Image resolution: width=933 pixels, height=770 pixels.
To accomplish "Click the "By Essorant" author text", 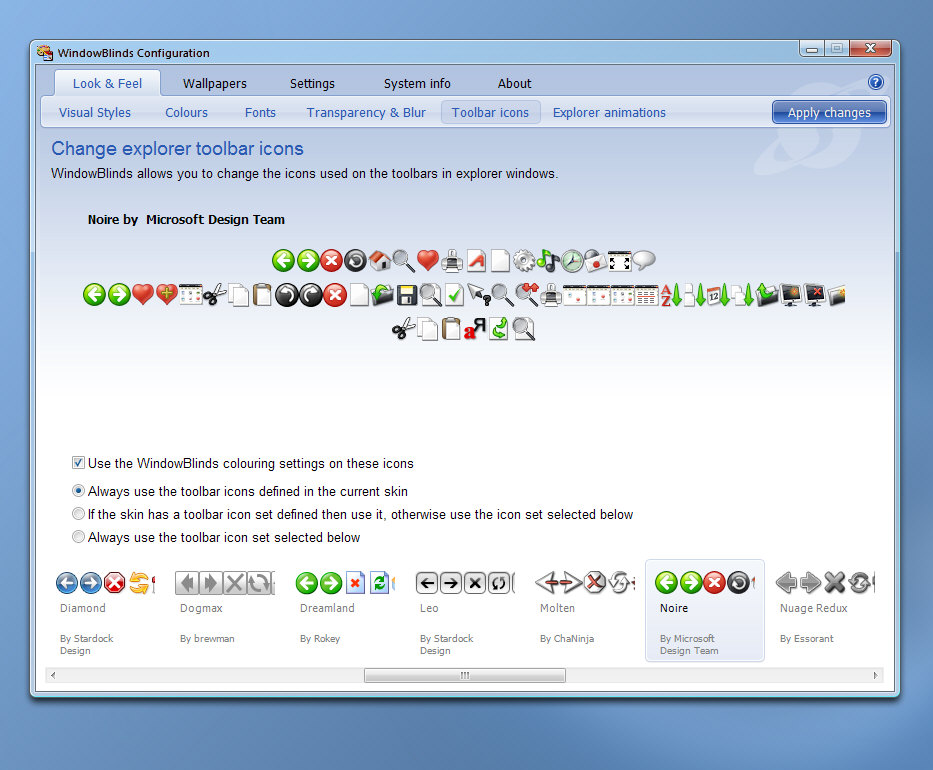I will tap(807, 638).
